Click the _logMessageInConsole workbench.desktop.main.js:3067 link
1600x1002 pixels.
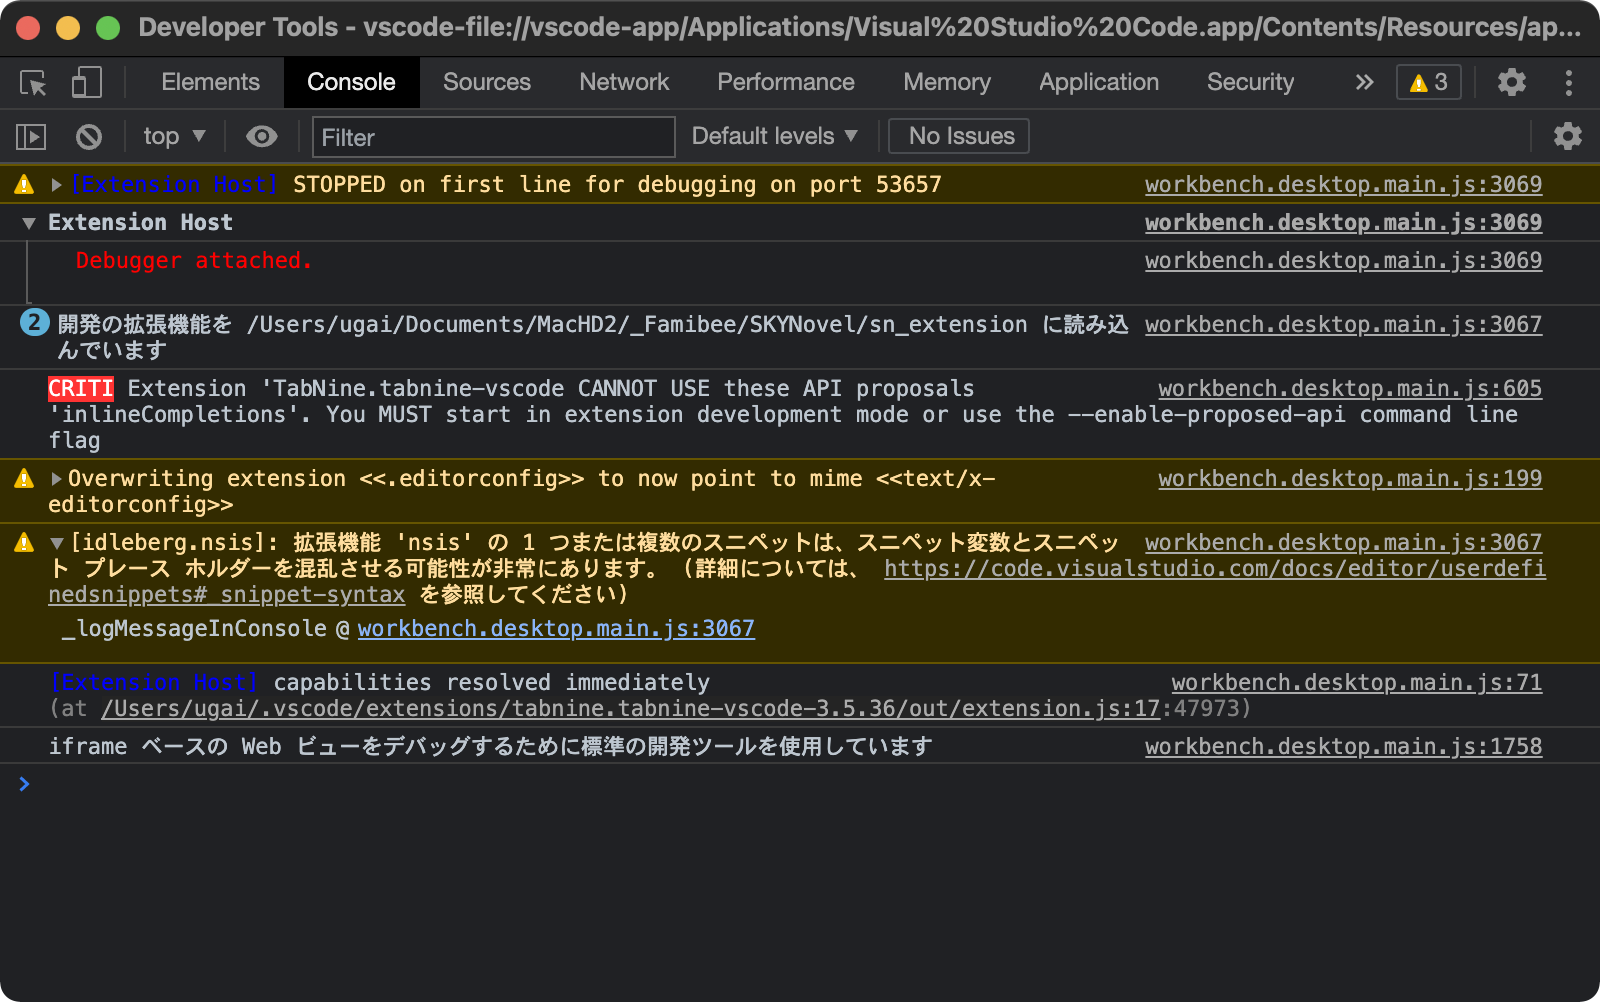[556, 628]
